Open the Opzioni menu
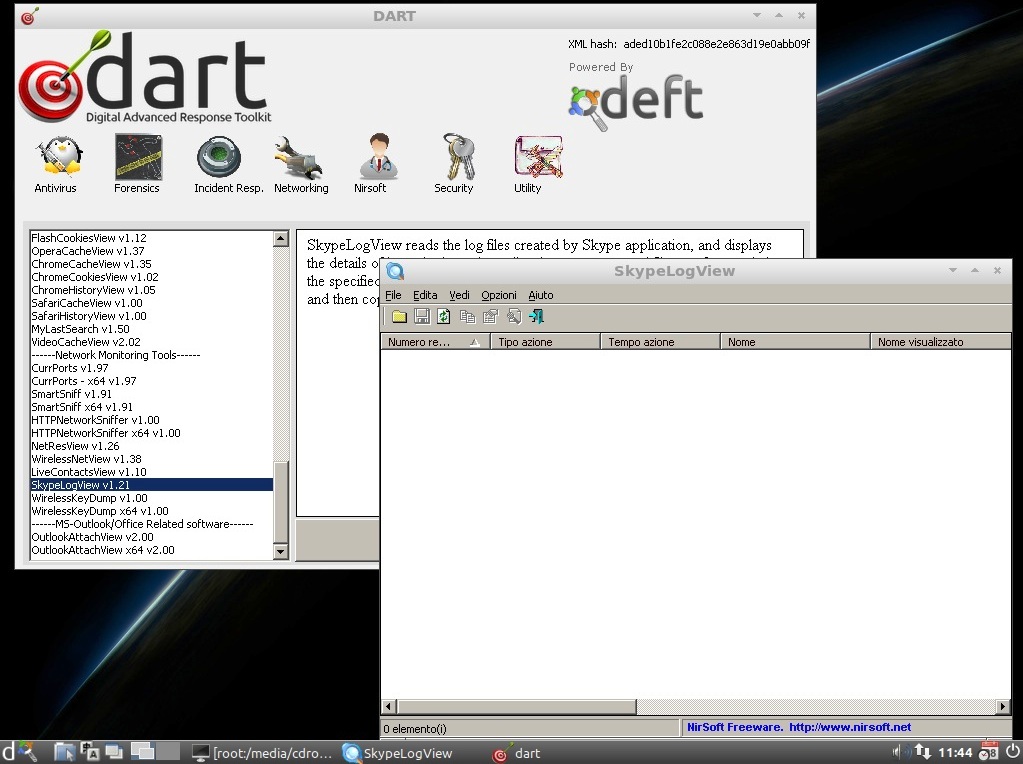The image size is (1023, 764). (x=498, y=295)
